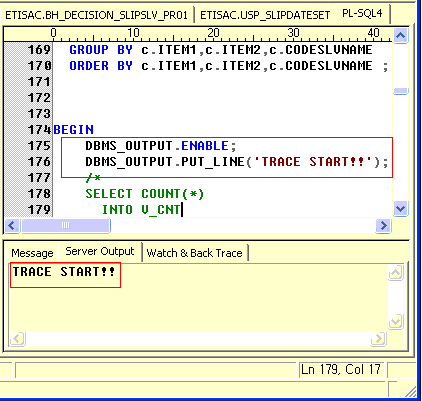Viewport: 422px width, 401px height.
Task: Click the editor scroll down arrow
Action: (x=400, y=209)
